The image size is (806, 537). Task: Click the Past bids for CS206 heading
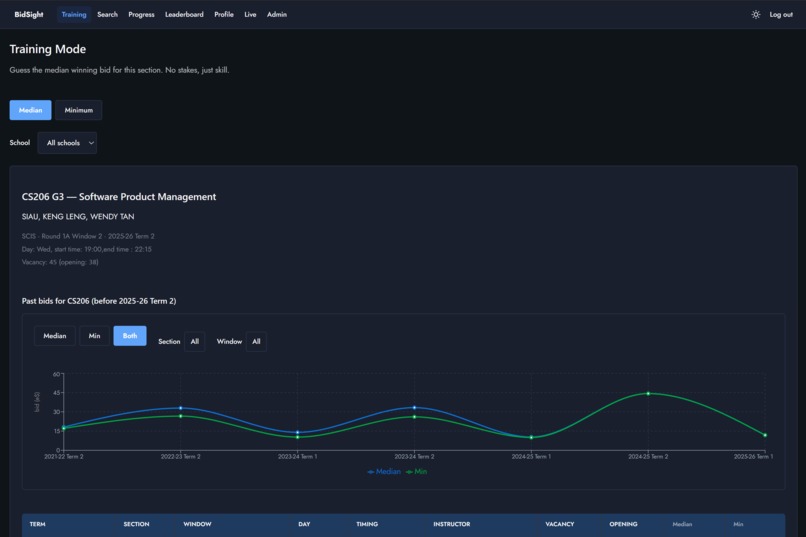[99, 301]
